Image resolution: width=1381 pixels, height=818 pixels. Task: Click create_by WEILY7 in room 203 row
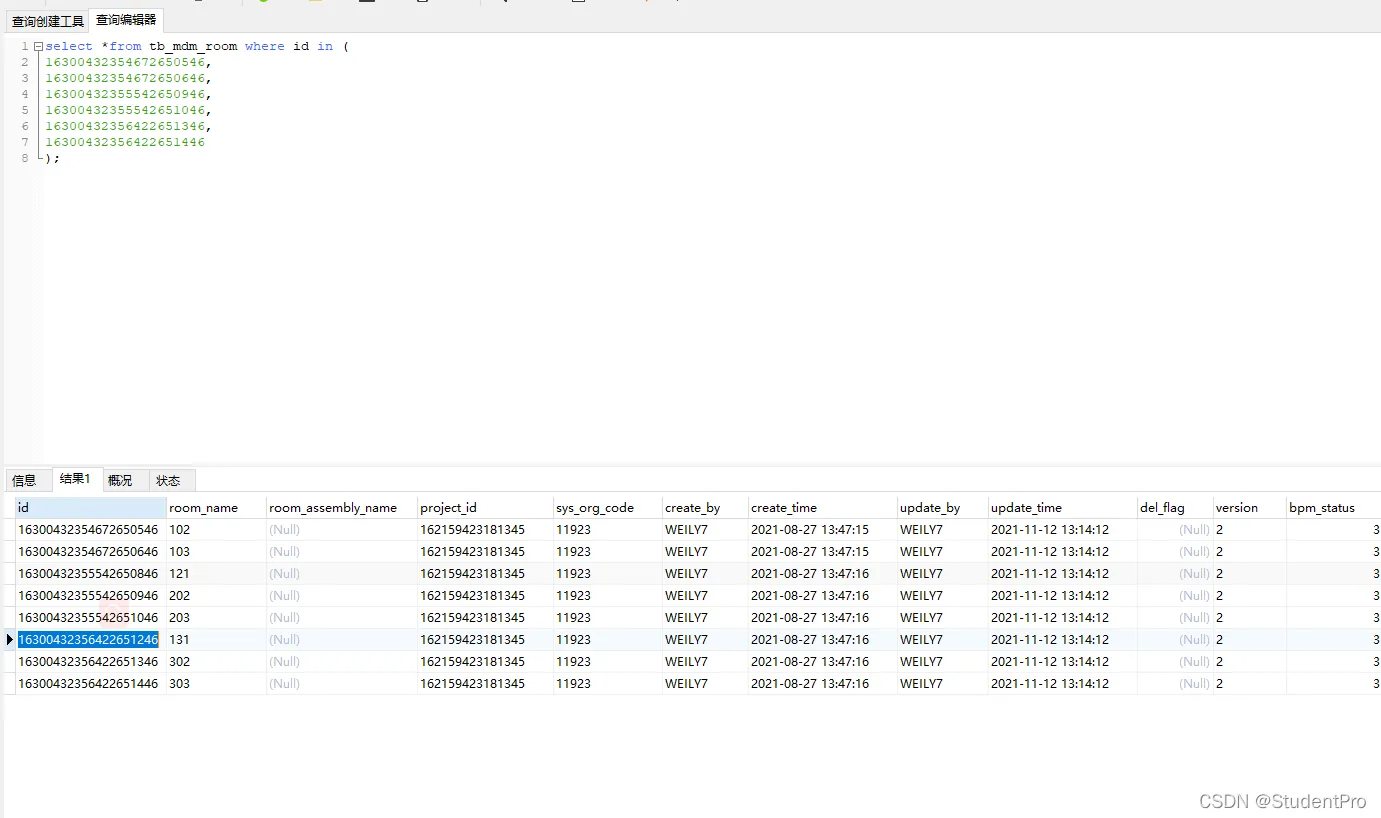705,618
